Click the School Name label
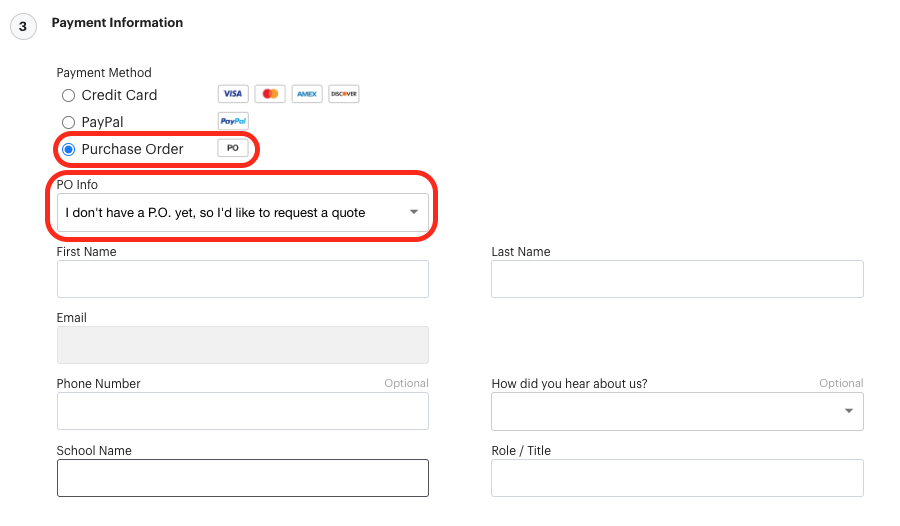900x526 pixels. click(x=94, y=451)
